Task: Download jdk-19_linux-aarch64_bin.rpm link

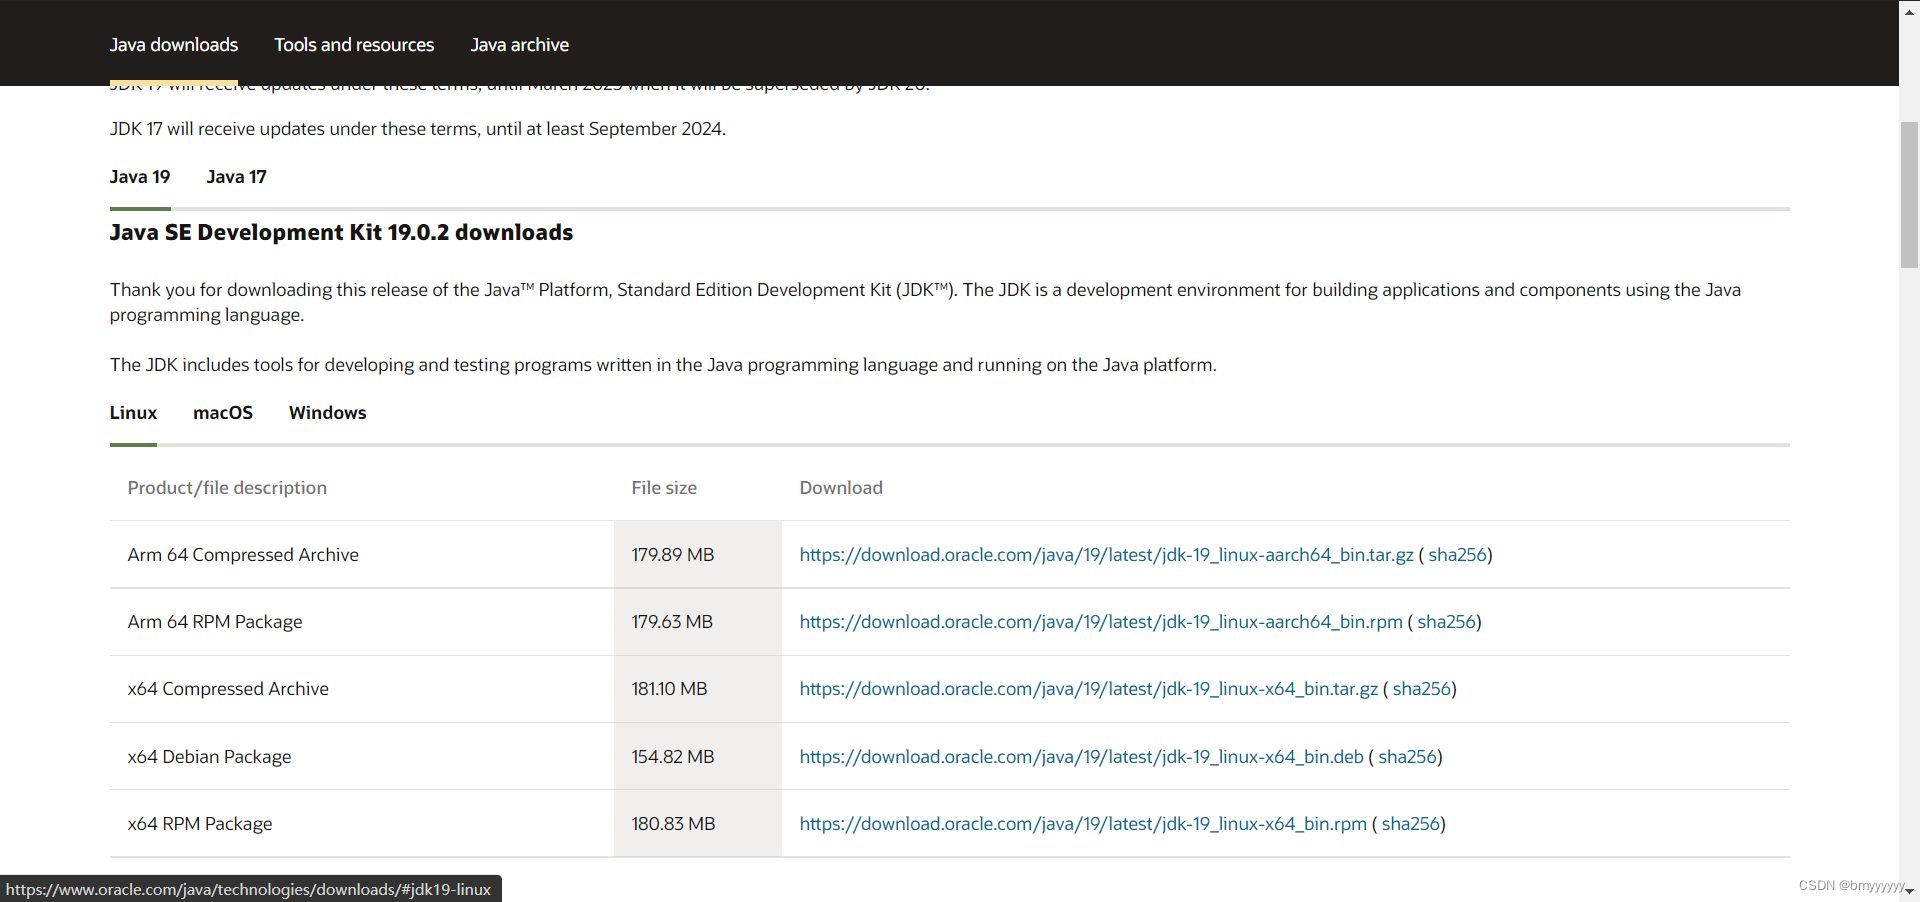Action: 1101,622
